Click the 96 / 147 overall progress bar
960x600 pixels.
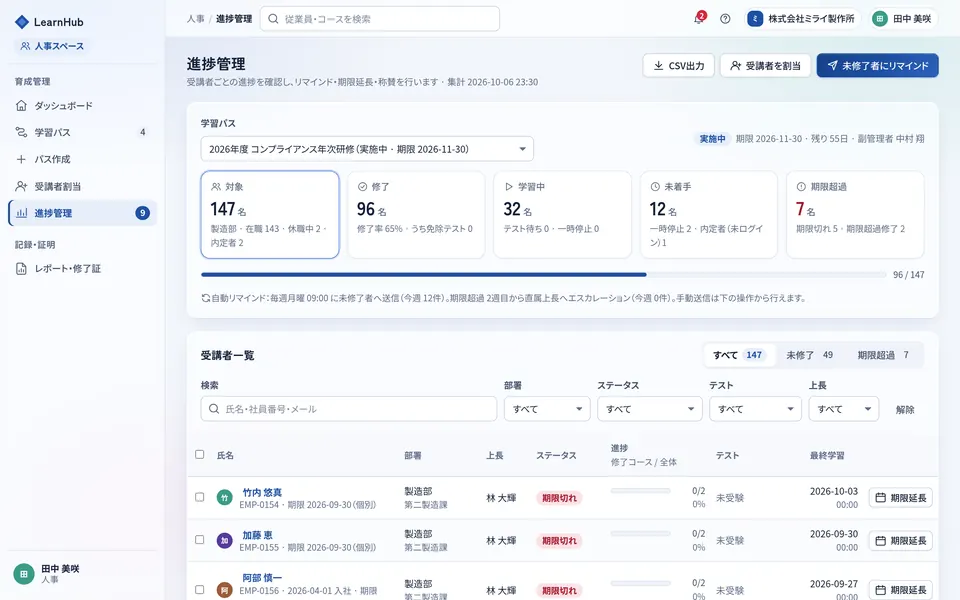(x=543, y=275)
